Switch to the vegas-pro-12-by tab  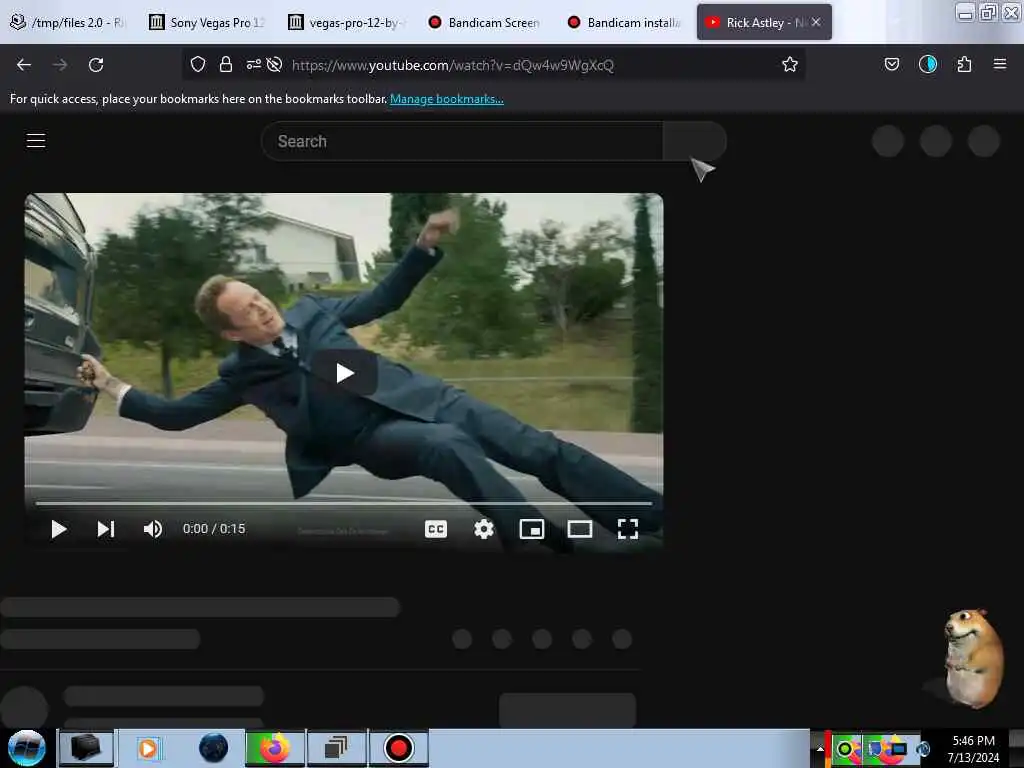click(x=347, y=22)
